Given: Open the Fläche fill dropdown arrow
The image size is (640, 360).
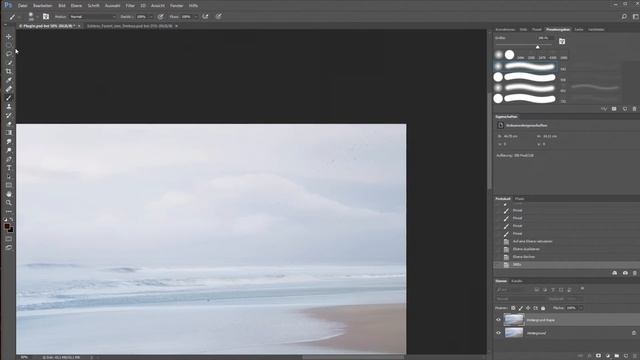Looking at the screenshot, I should (581, 308).
